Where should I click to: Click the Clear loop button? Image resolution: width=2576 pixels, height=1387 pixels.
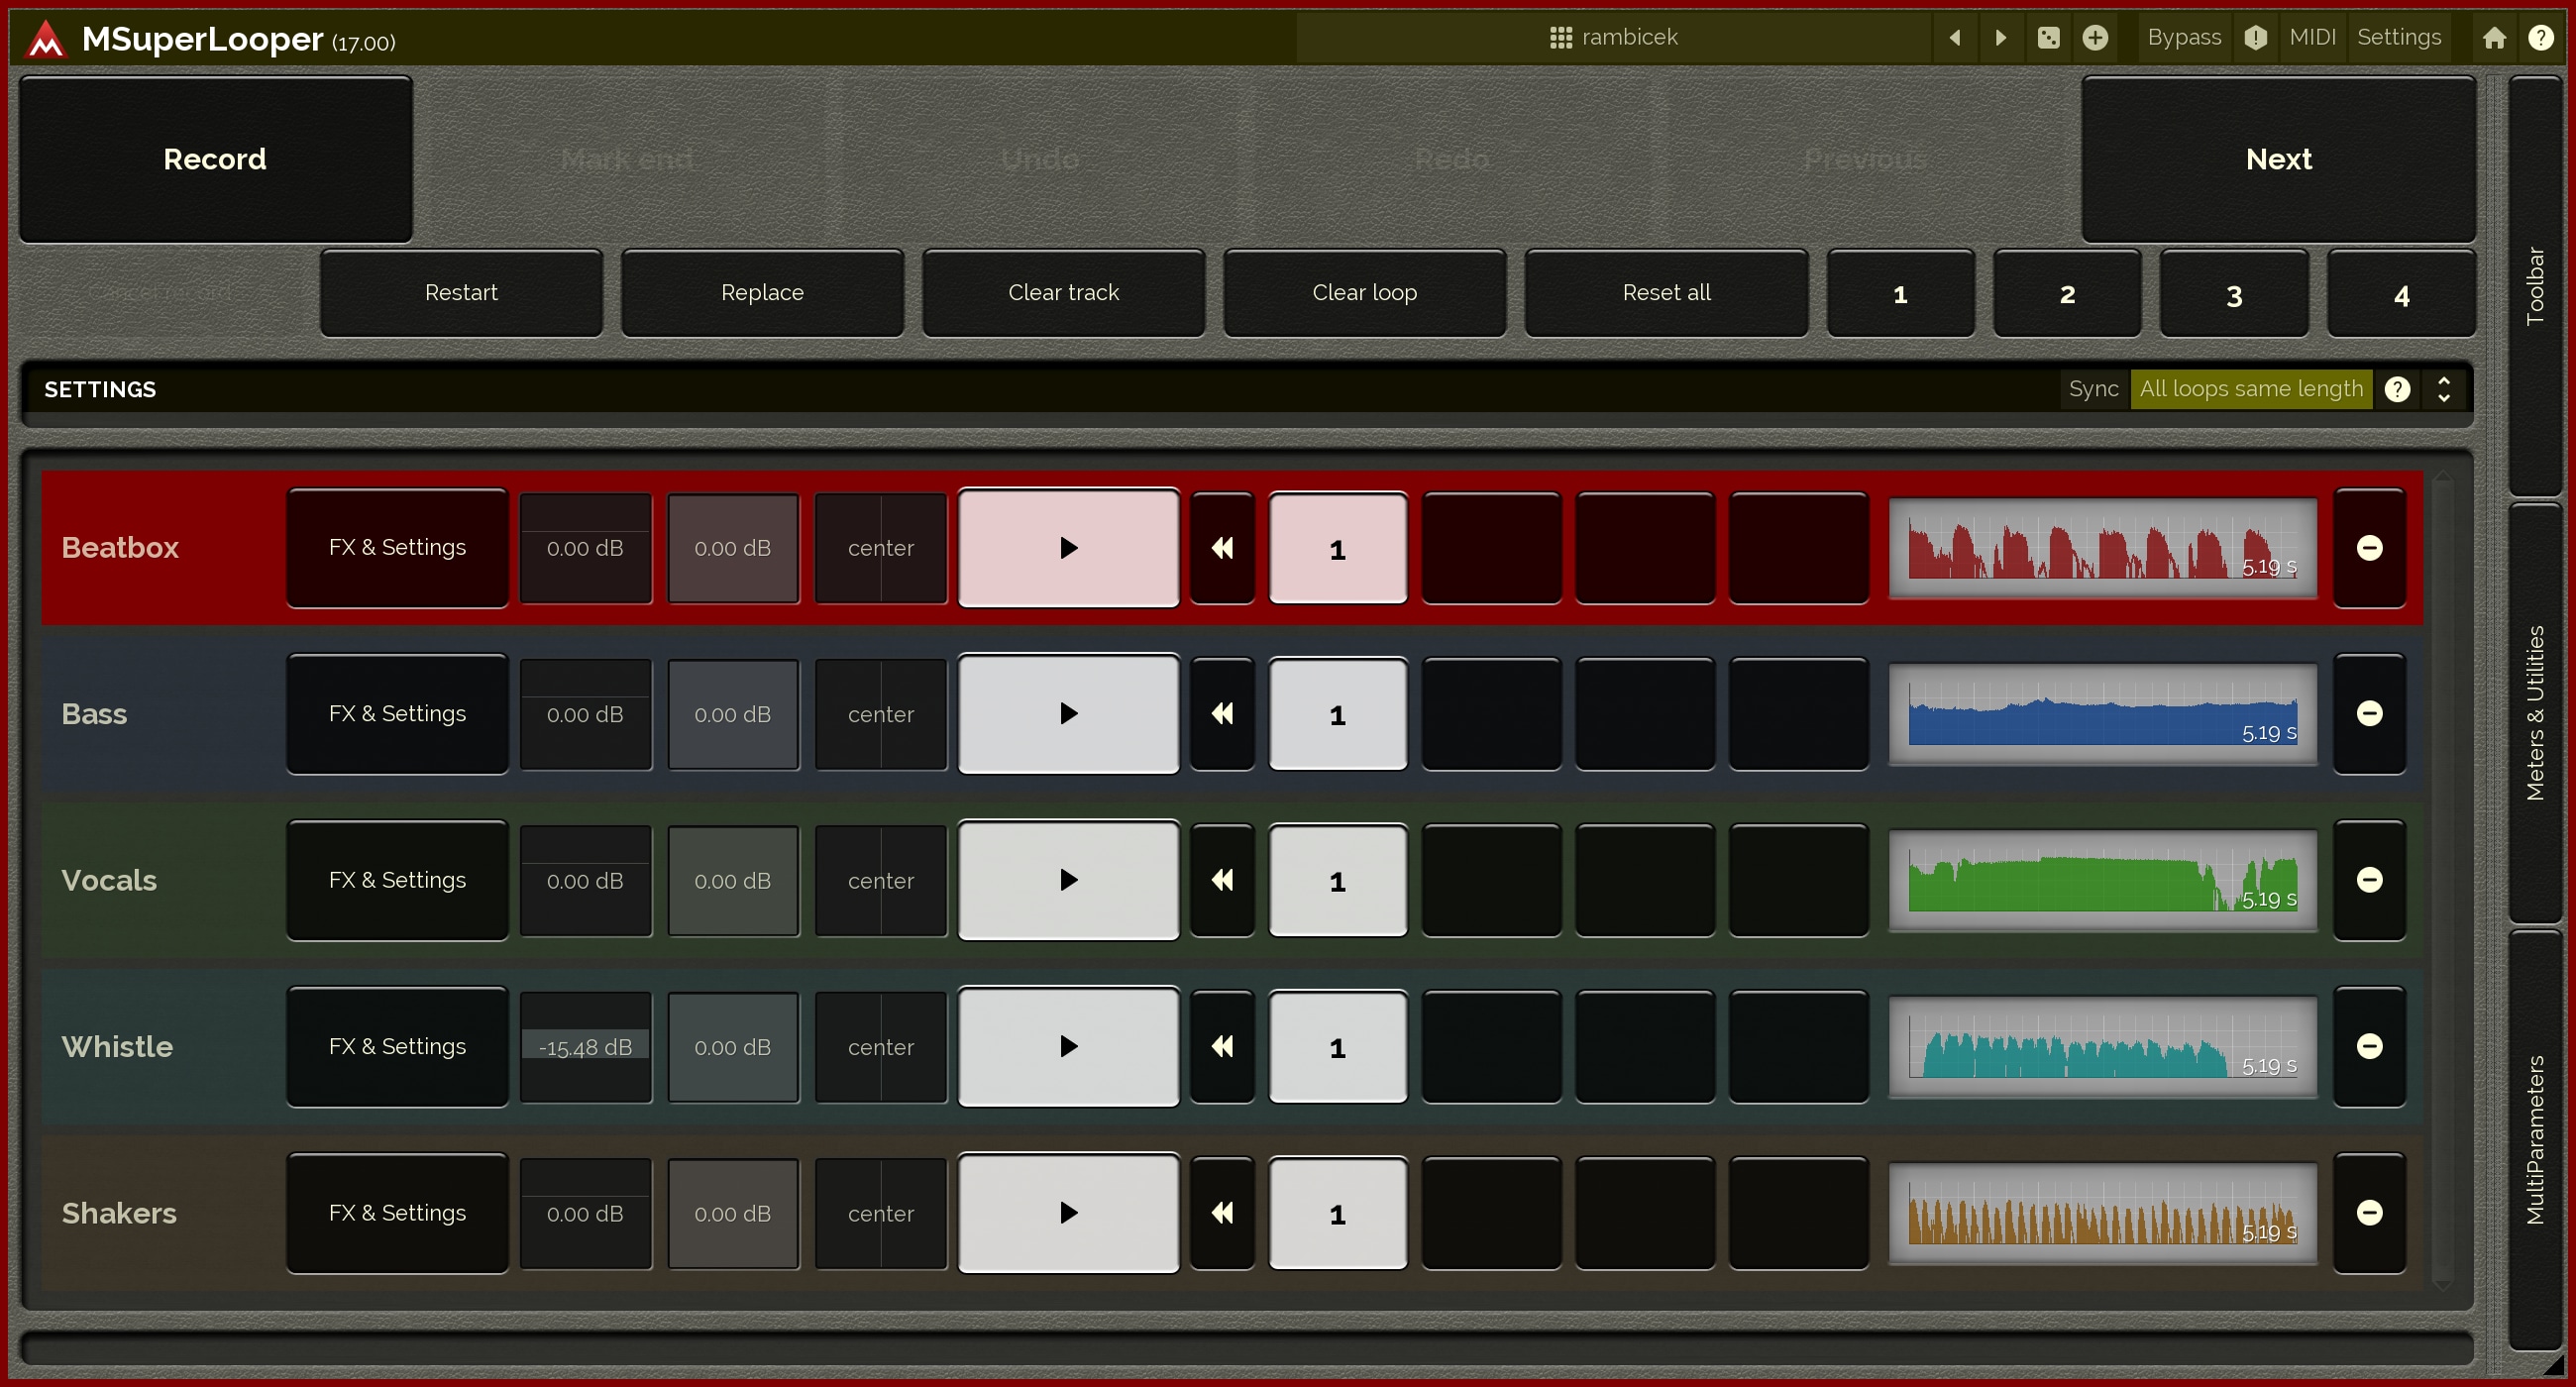[1364, 293]
